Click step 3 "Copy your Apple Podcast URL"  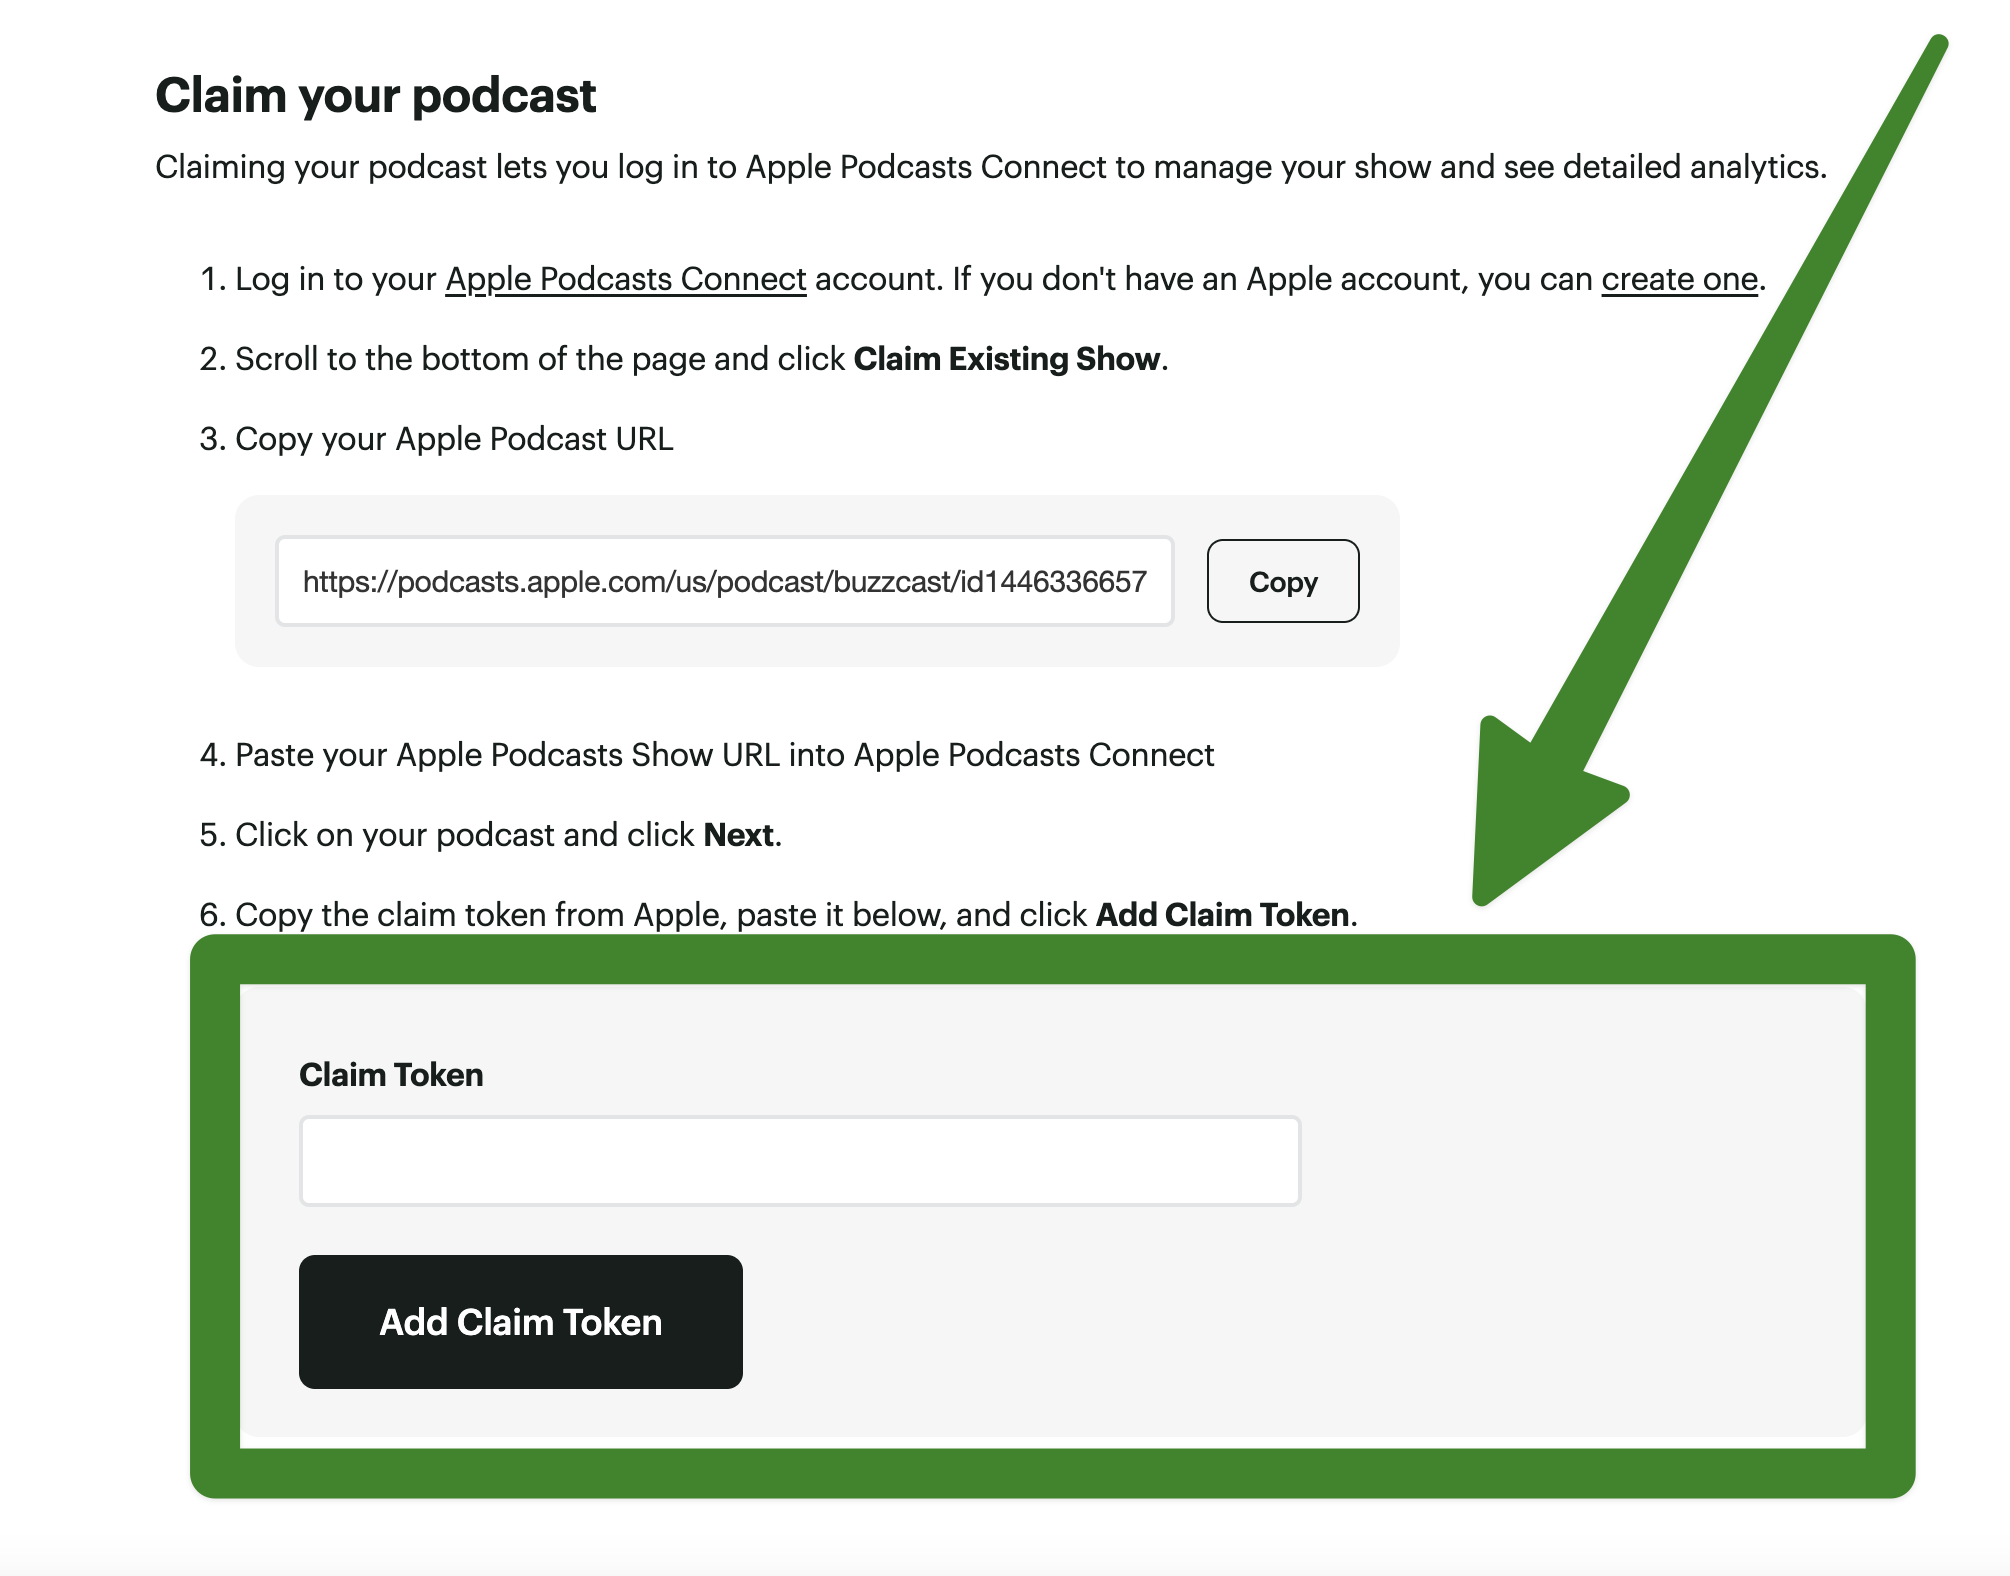tap(454, 439)
